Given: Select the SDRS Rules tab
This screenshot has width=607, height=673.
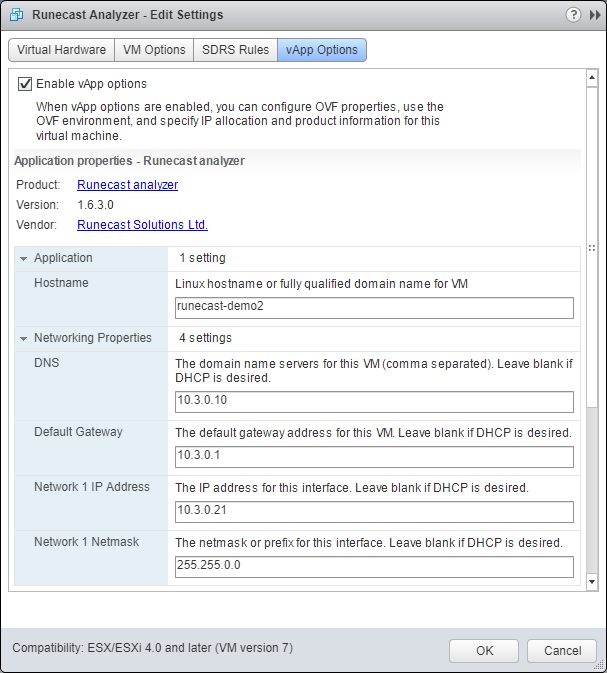Looking at the screenshot, I should (235, 50).
